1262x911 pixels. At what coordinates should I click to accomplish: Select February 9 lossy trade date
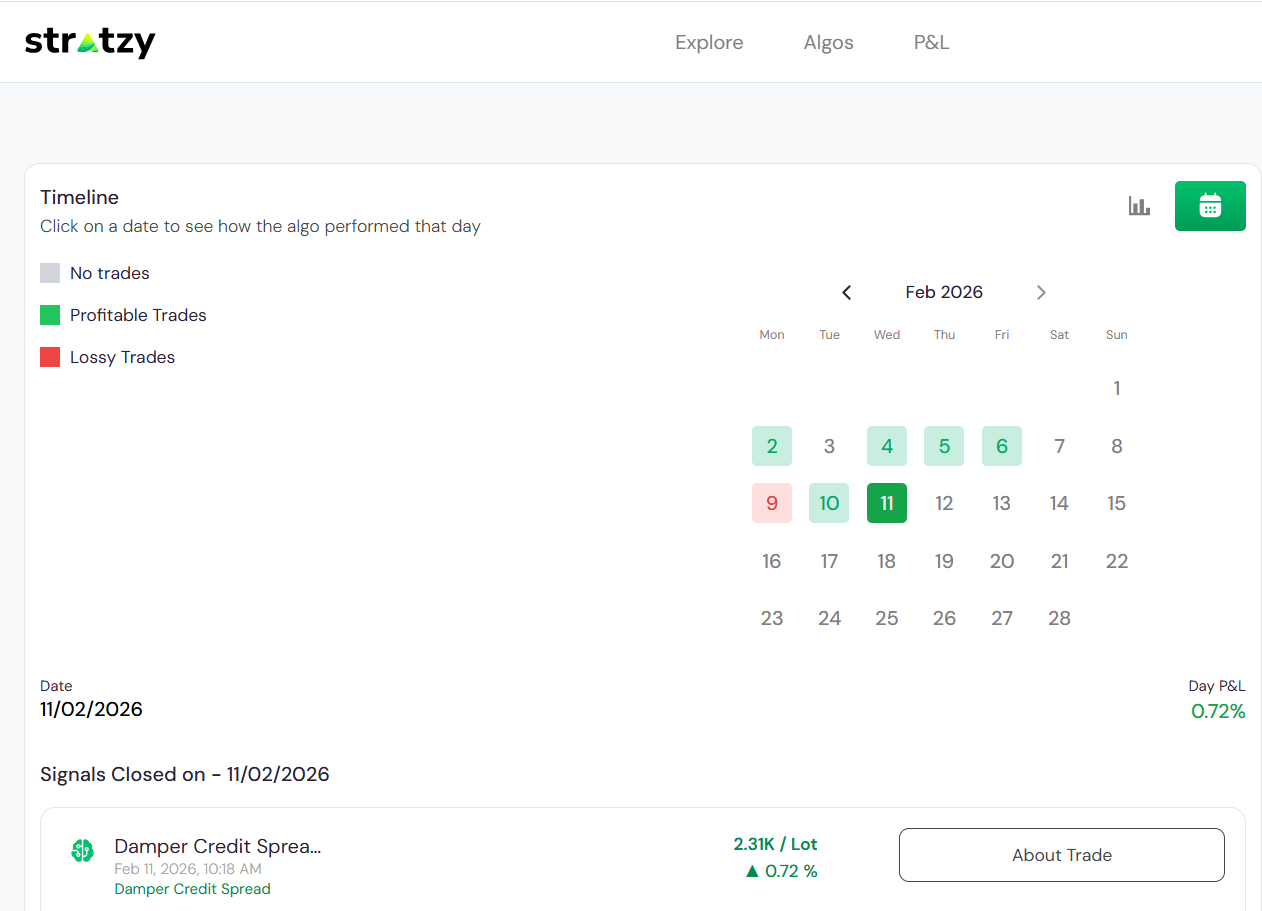click(x=771, y=503)
